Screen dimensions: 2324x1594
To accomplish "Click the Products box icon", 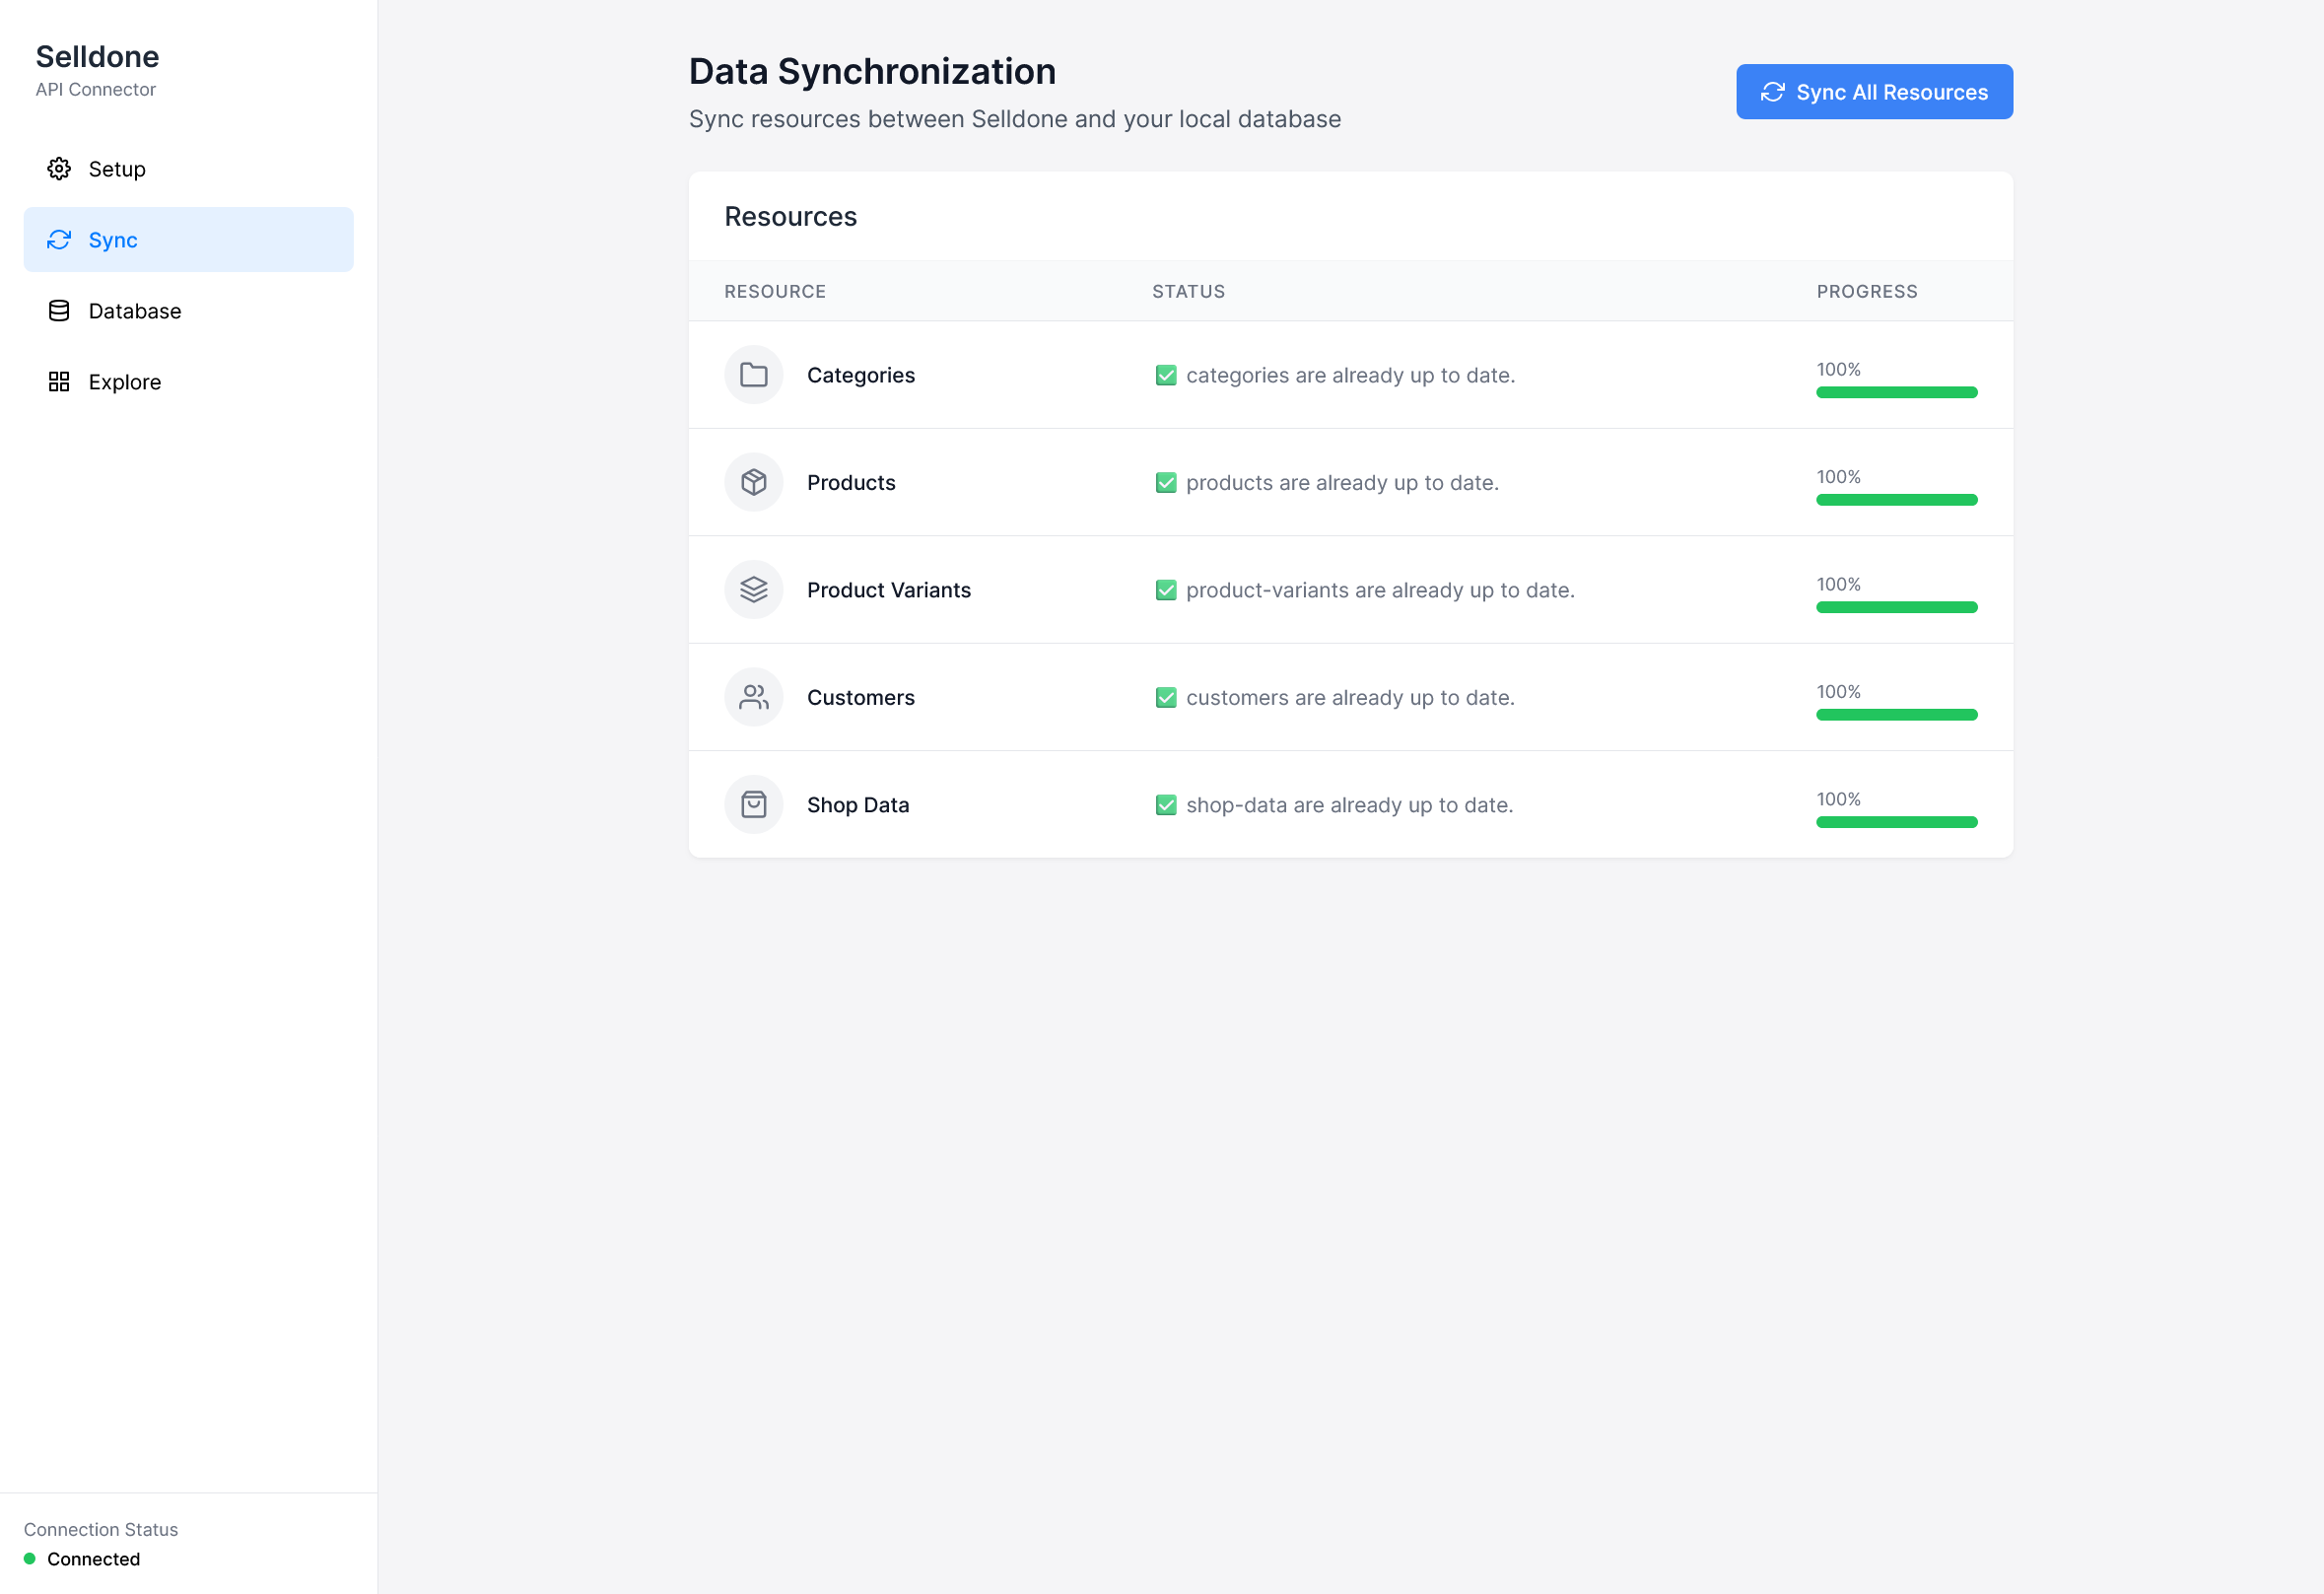I will [x=753, y=482].
